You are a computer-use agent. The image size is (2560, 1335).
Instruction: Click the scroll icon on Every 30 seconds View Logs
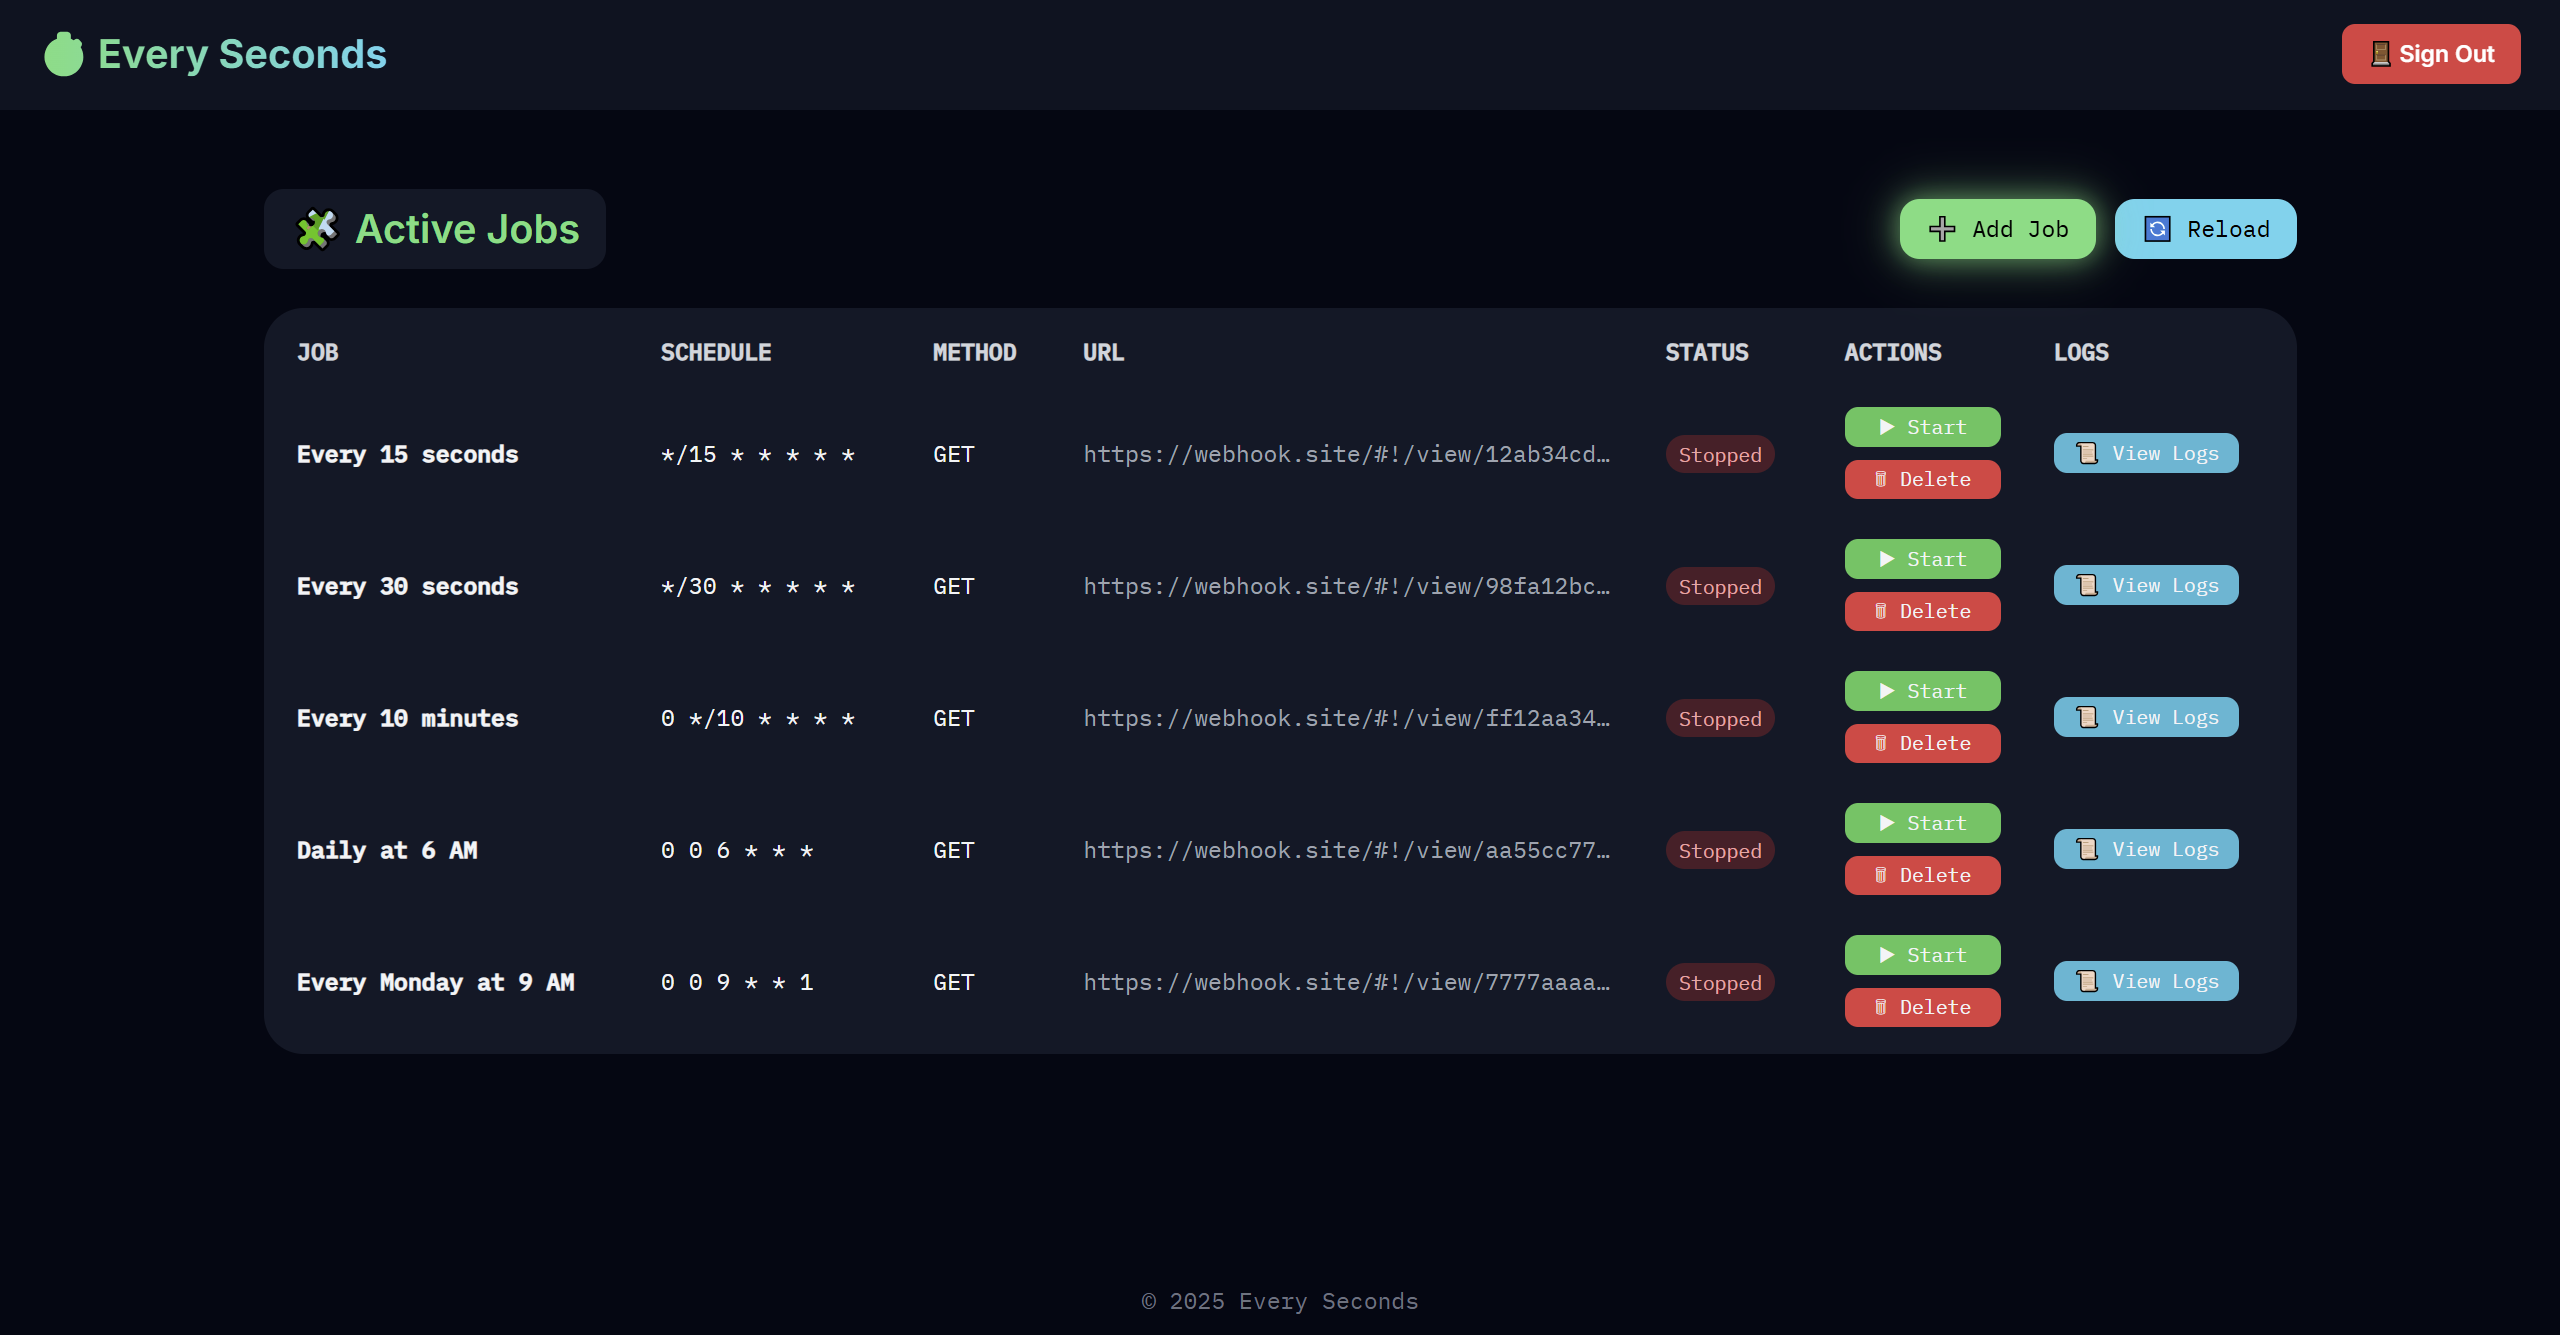tap(2088, 584)
